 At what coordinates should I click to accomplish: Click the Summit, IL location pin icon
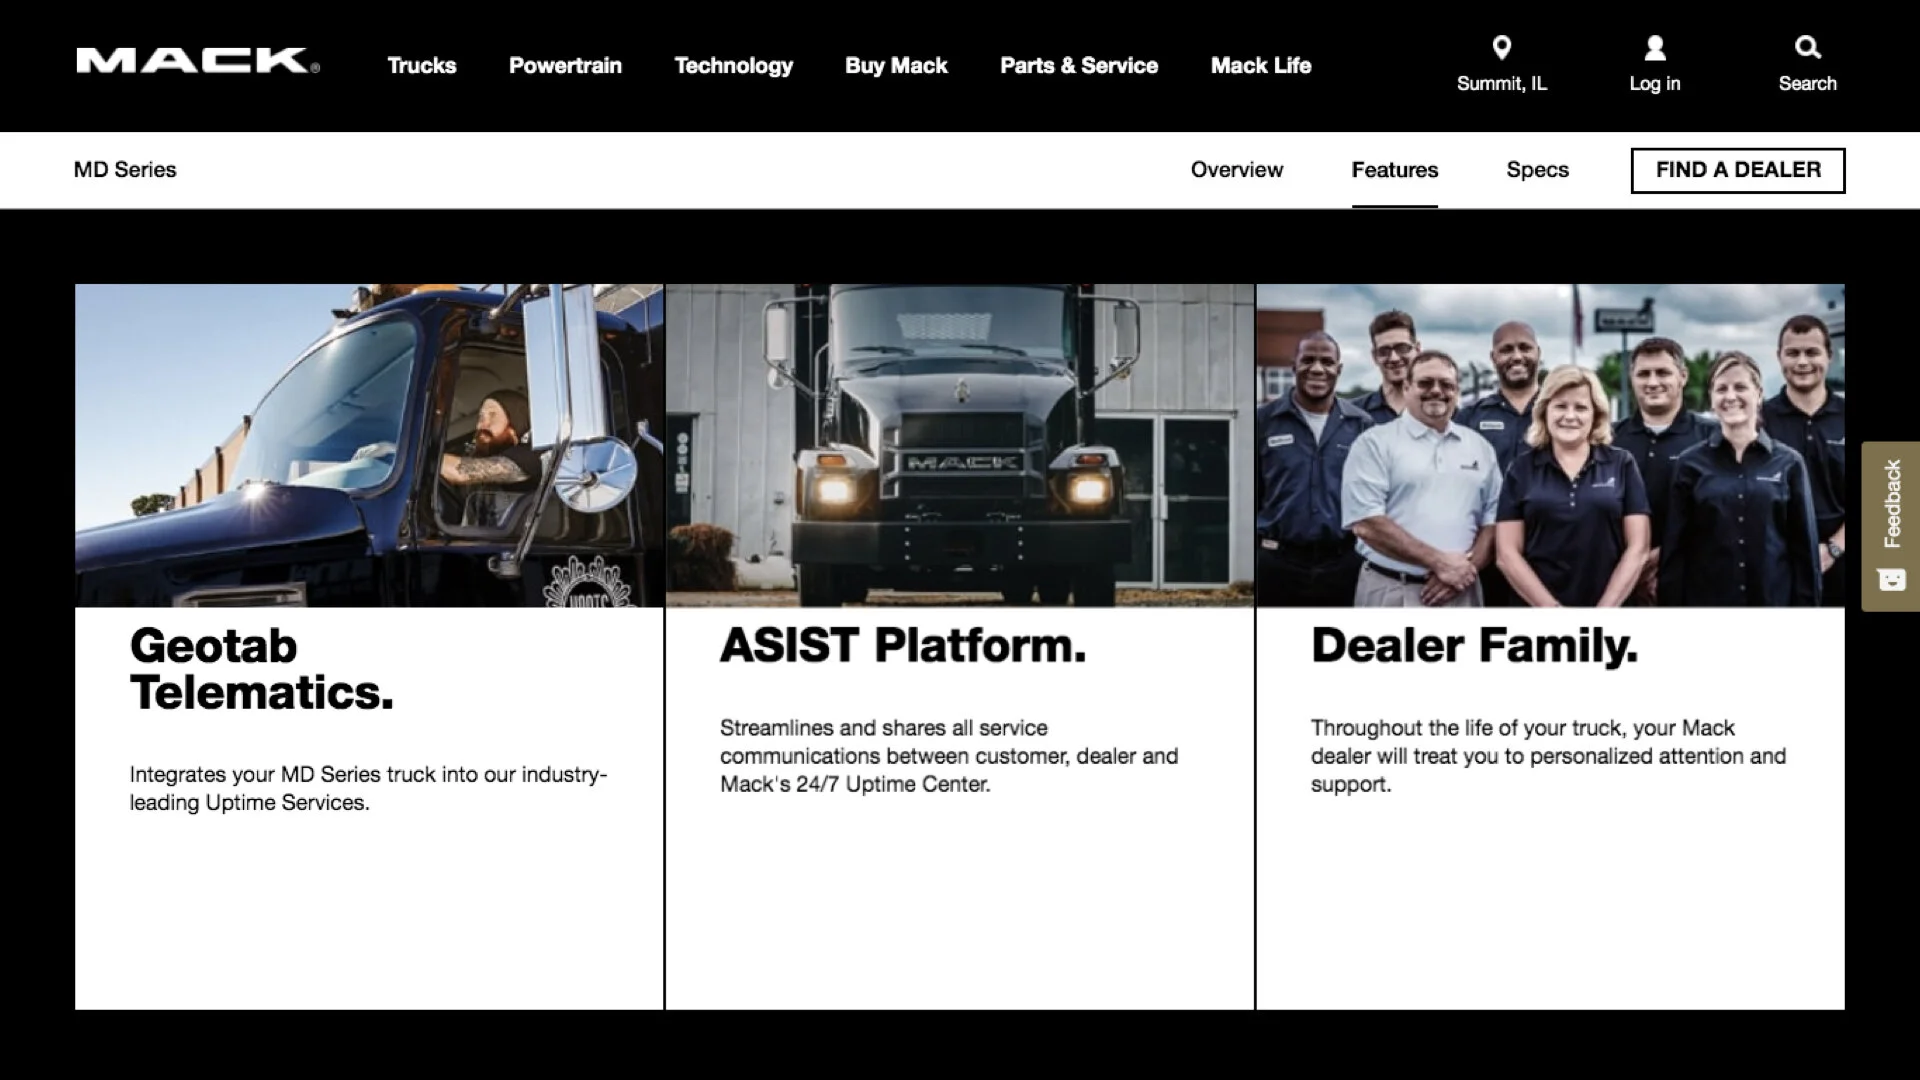(x=1501, y=47)
